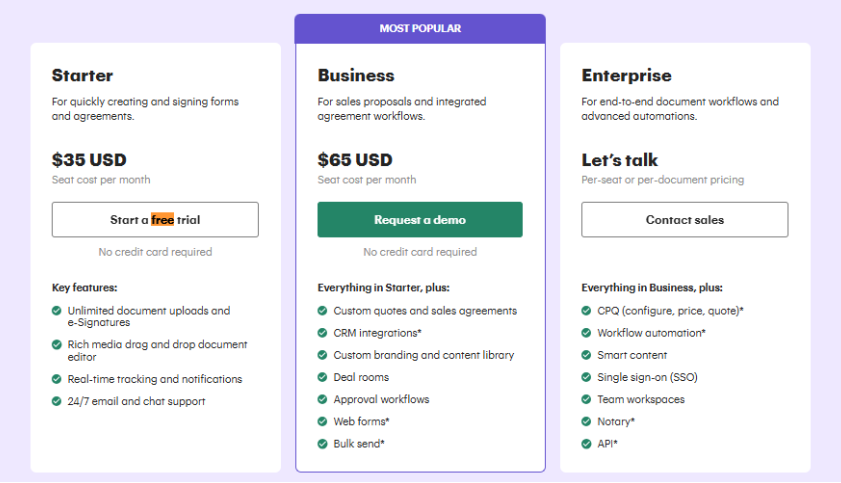Click checkmark icon next to Workflow automation

click(x=587, y=333)
